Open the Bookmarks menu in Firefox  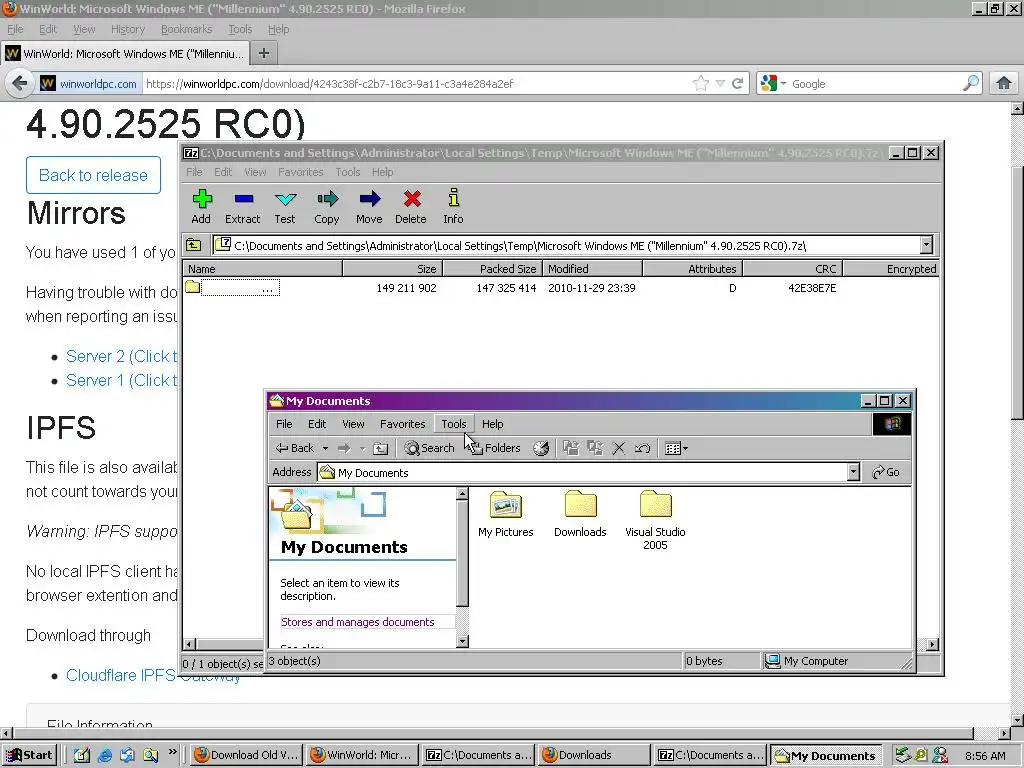tap(187, 29)
